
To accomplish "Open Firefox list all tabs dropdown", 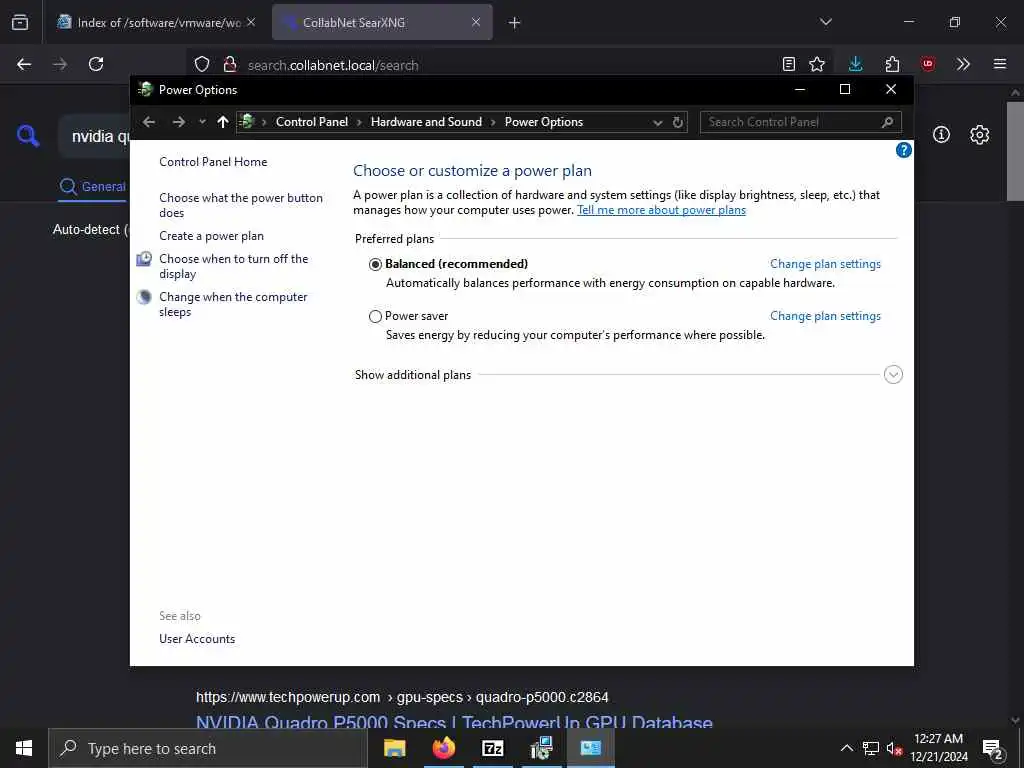I will pyautogui.click(x=825, y=22).
